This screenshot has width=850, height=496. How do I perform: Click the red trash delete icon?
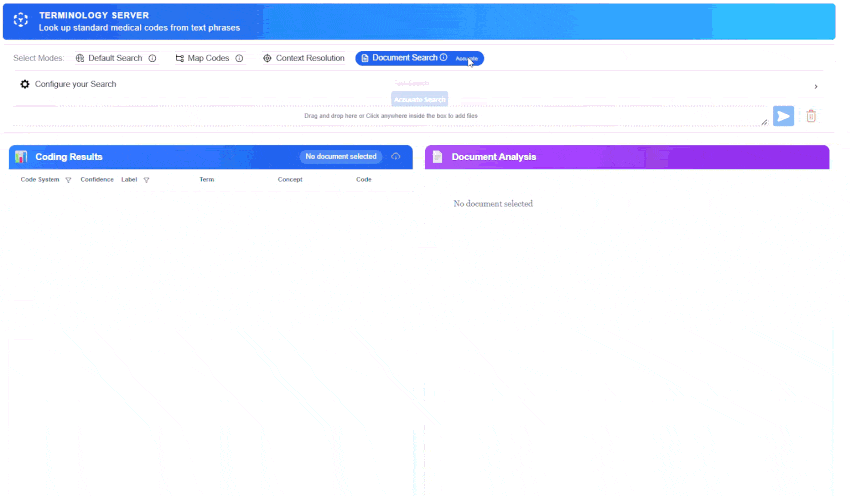click(811, 116)
